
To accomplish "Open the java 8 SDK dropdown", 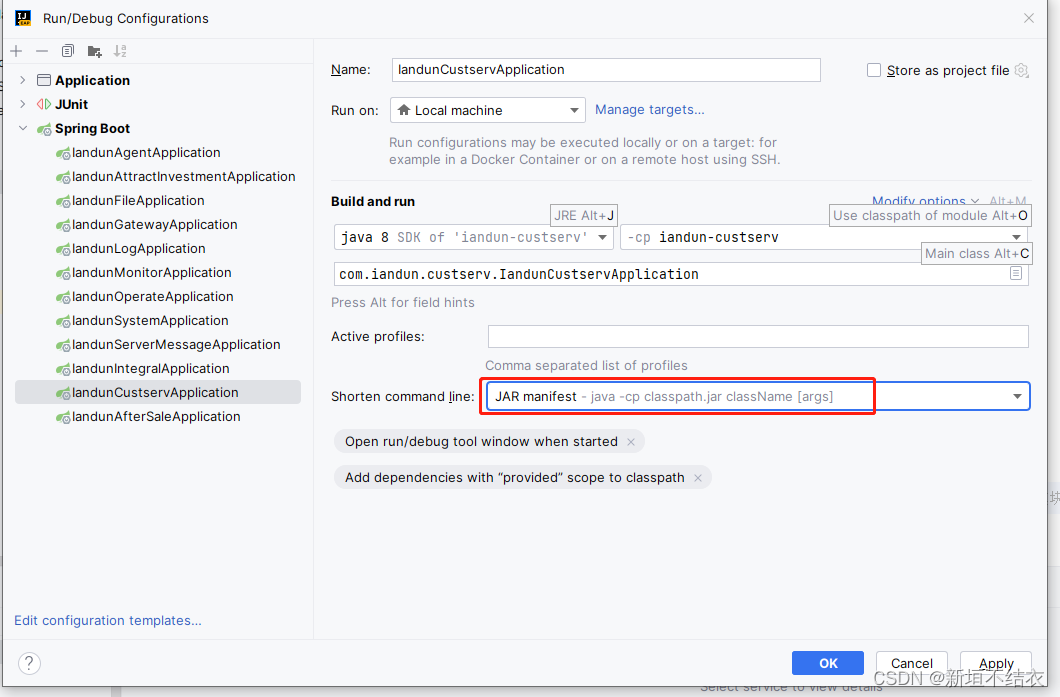I will [473, 237].
